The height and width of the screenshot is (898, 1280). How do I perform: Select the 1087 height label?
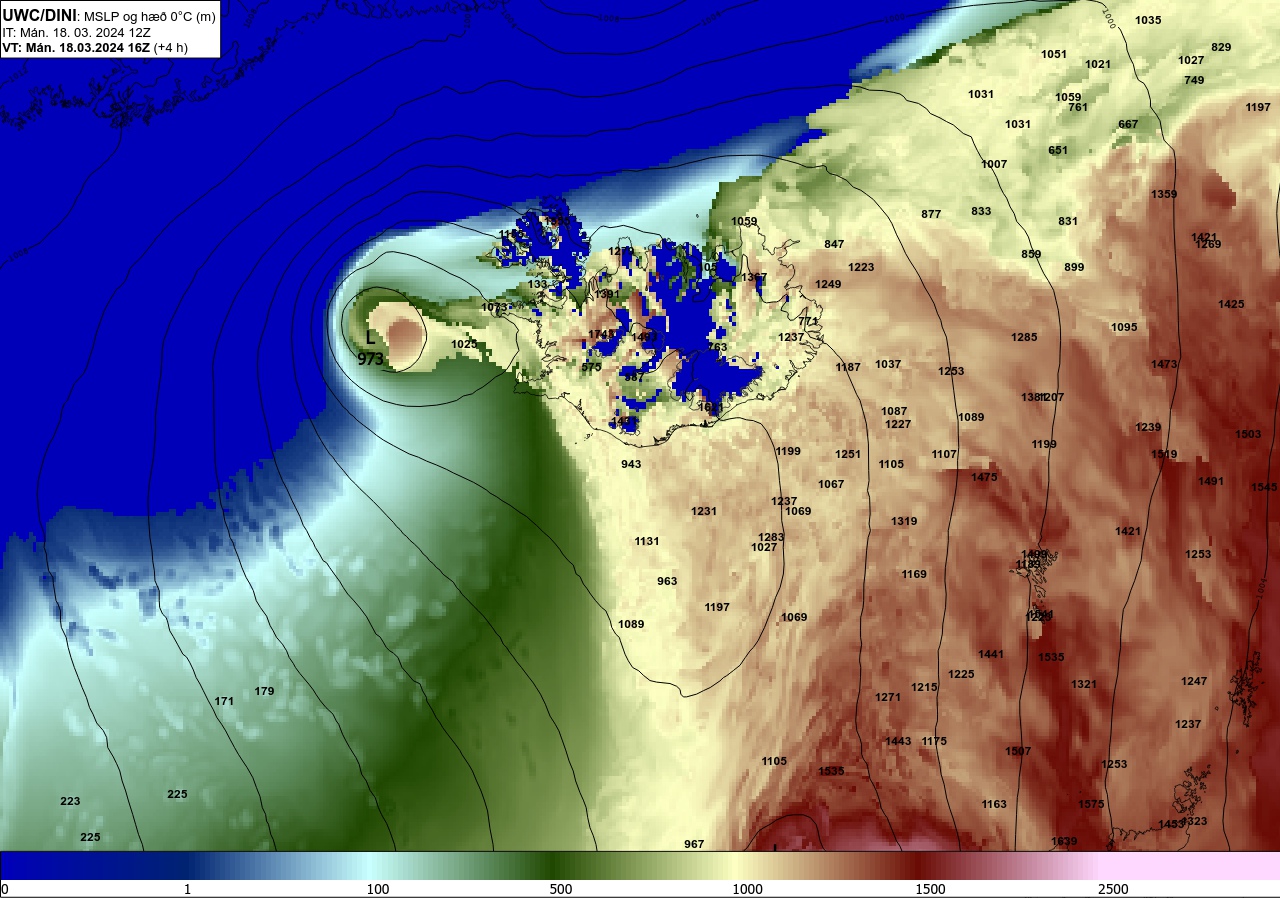(894, 411)
